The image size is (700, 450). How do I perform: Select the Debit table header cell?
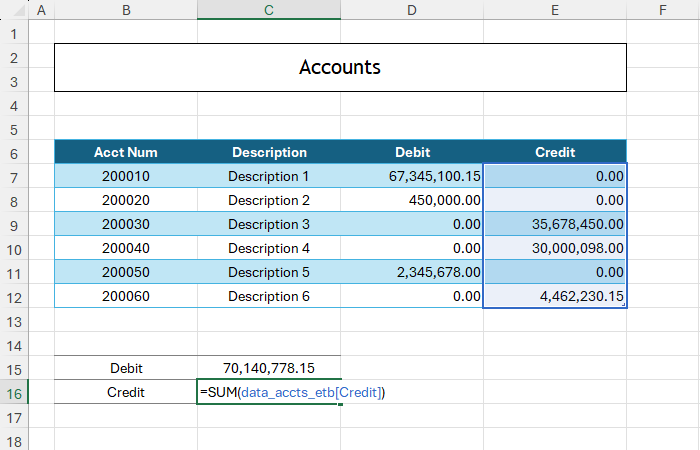412,153
